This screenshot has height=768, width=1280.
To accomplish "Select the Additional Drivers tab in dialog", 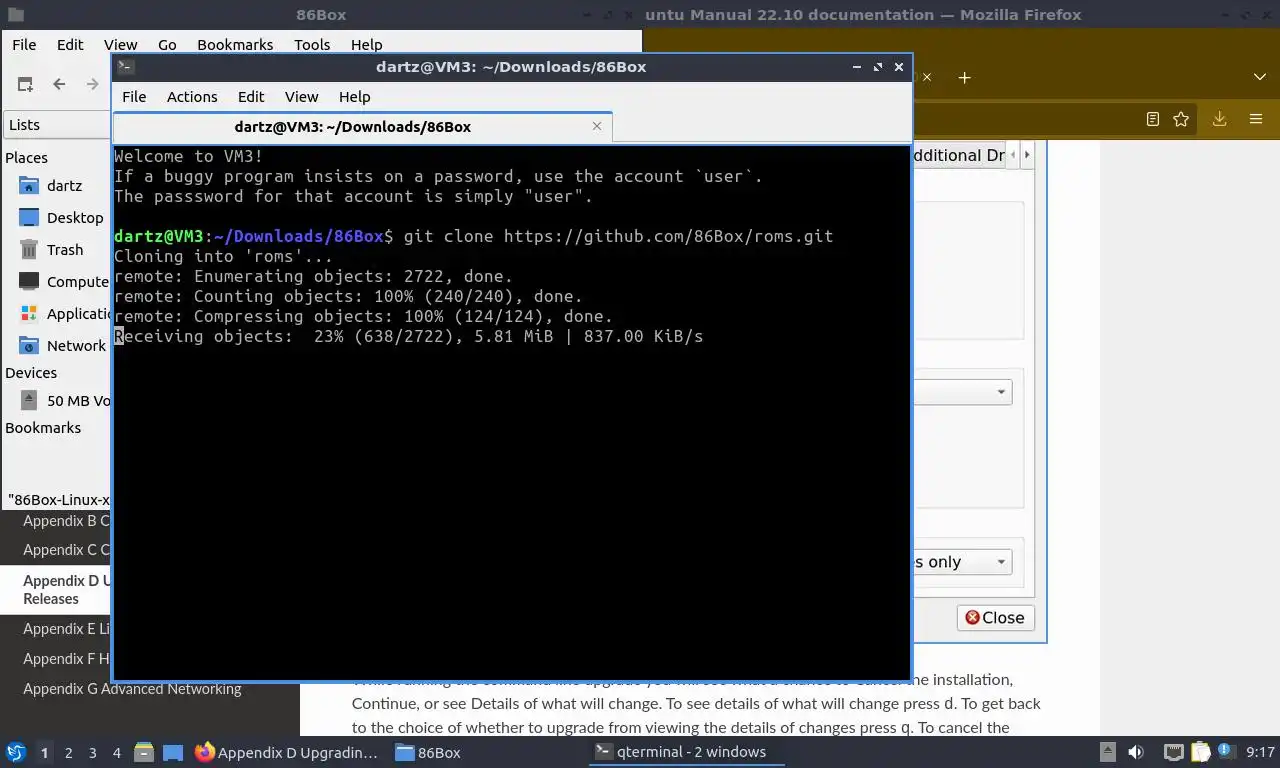I will point(958,155).
